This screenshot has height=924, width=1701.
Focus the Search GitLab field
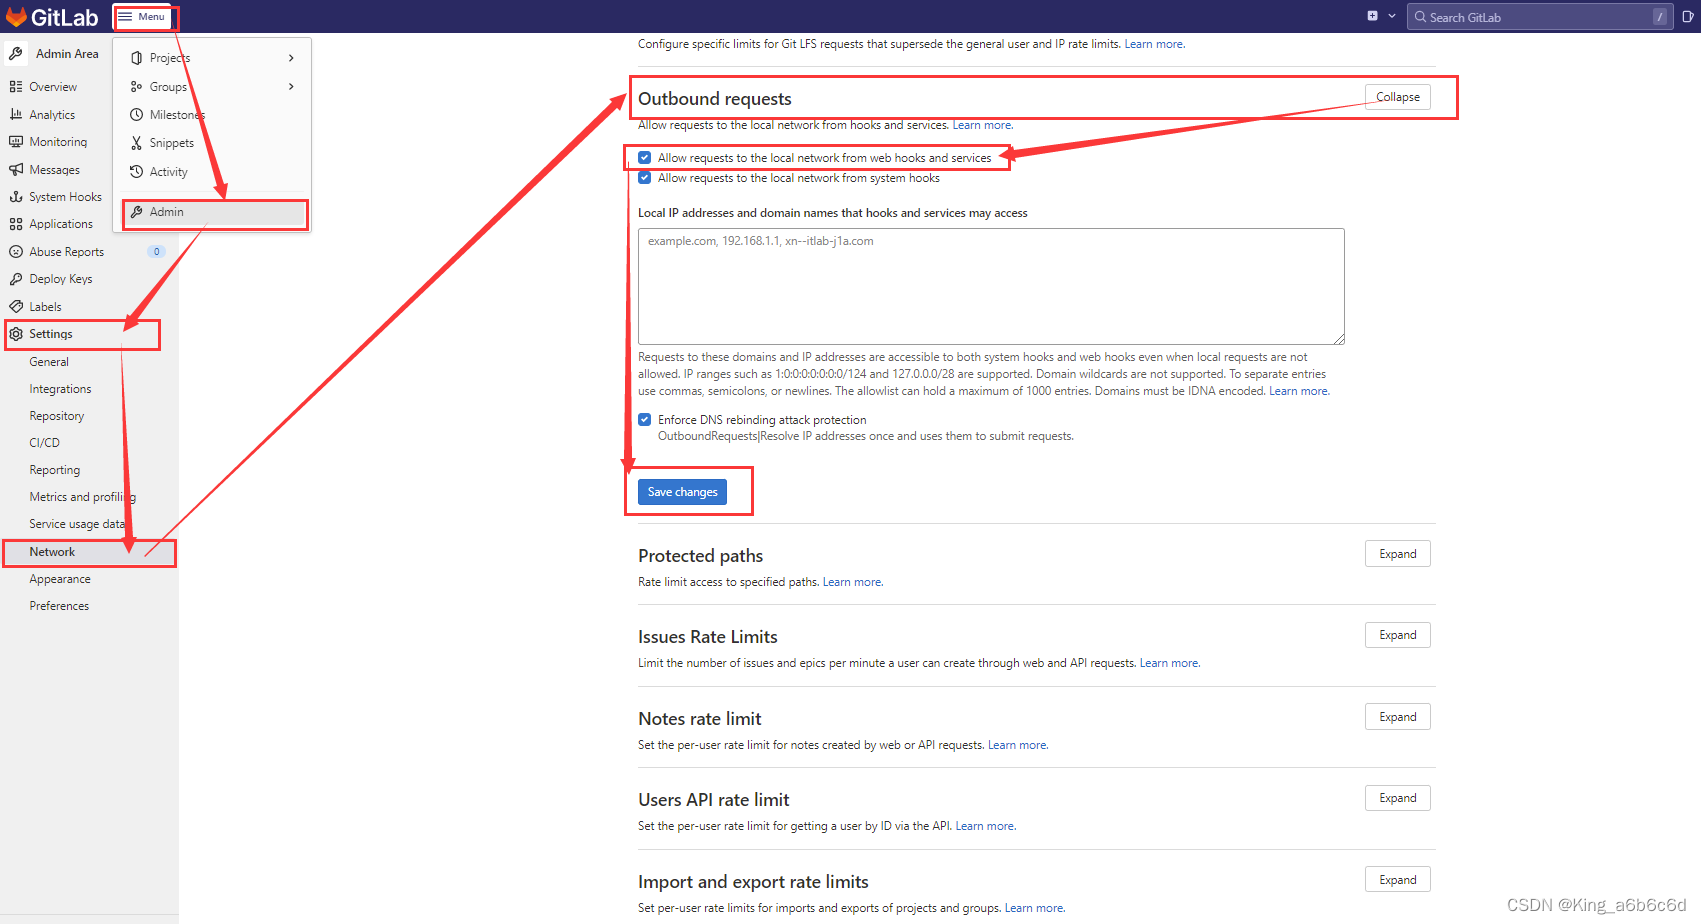click(1539, 17)
